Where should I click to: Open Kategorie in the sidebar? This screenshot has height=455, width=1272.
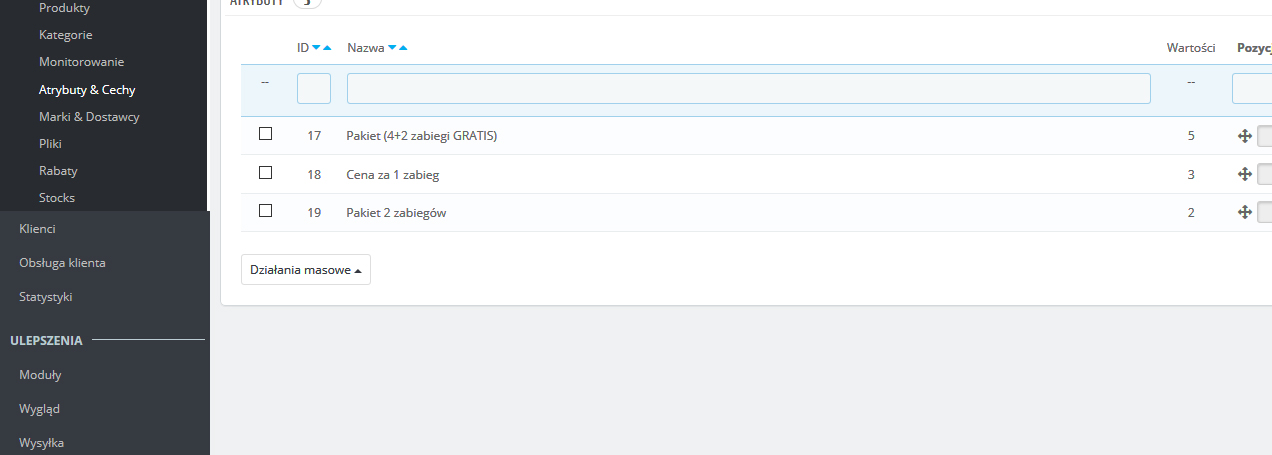(66, 35)
